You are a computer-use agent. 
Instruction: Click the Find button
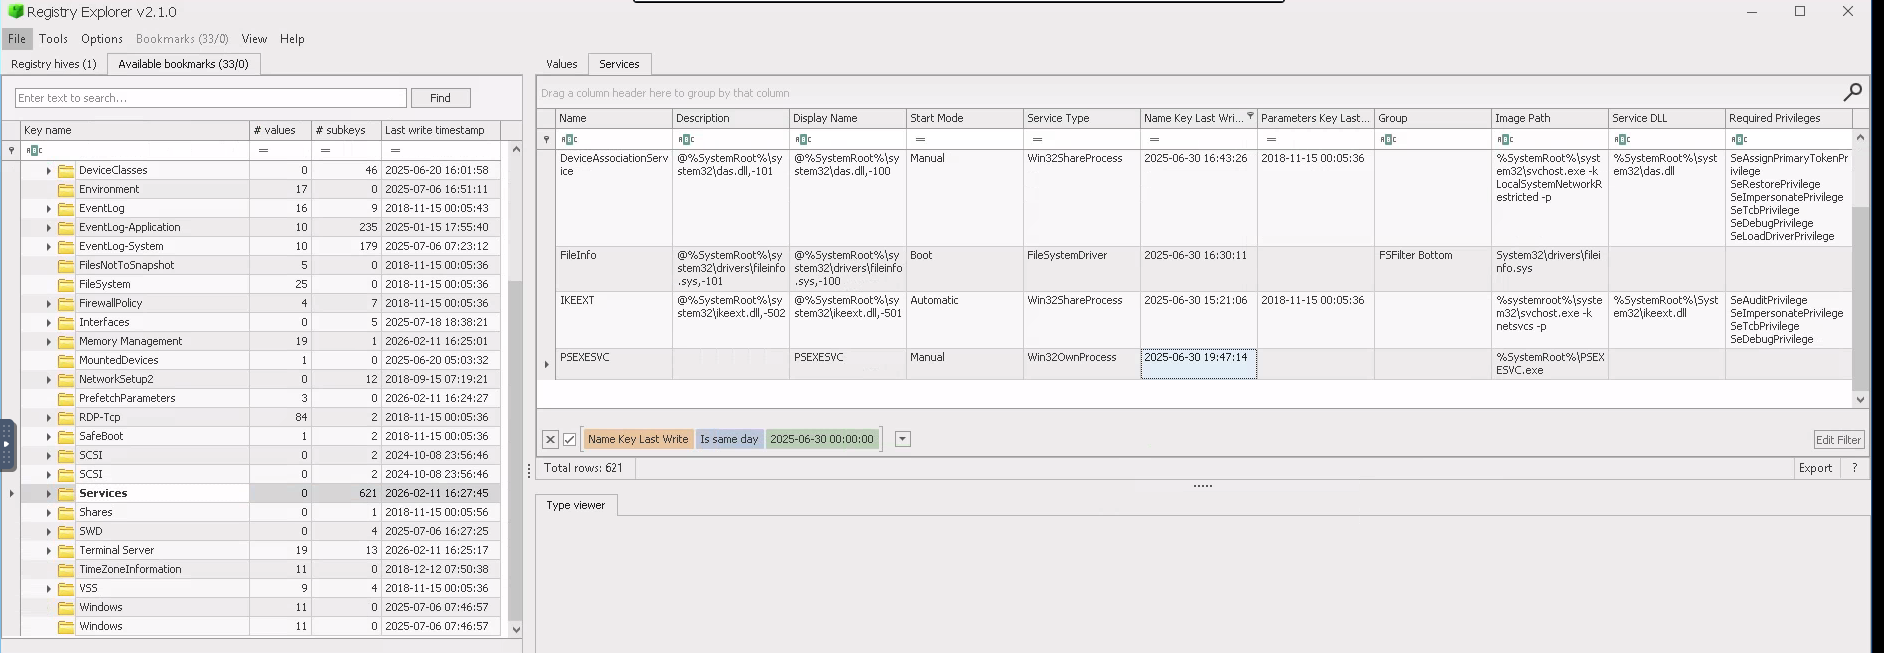440,98
